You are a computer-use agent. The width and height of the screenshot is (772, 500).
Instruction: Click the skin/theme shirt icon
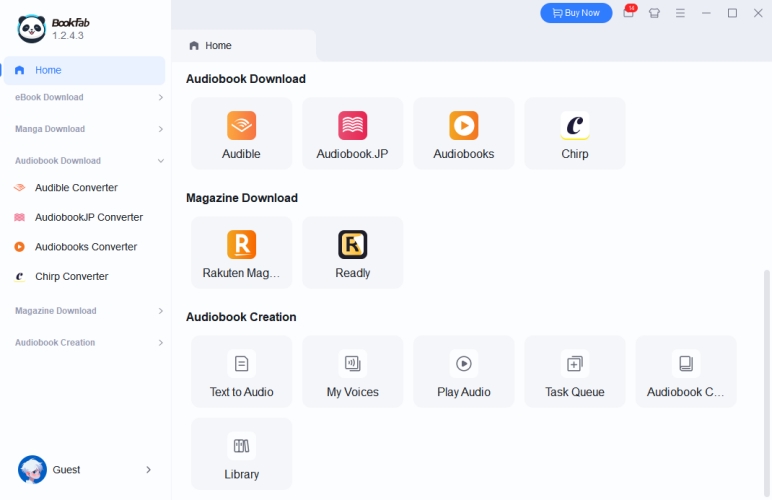coord(654,13)
